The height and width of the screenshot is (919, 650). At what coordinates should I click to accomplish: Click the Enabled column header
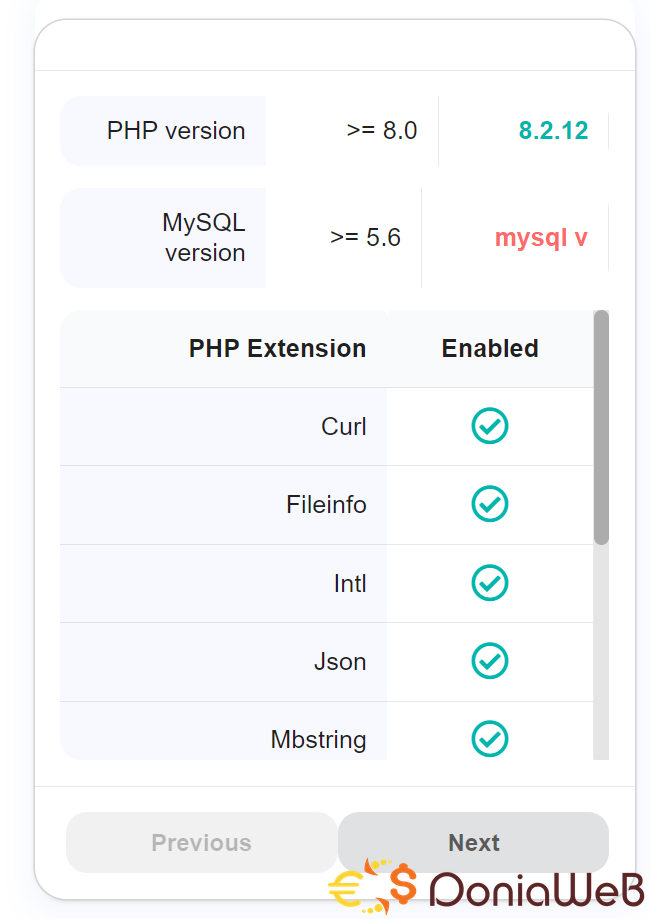[x=490, y=348]
